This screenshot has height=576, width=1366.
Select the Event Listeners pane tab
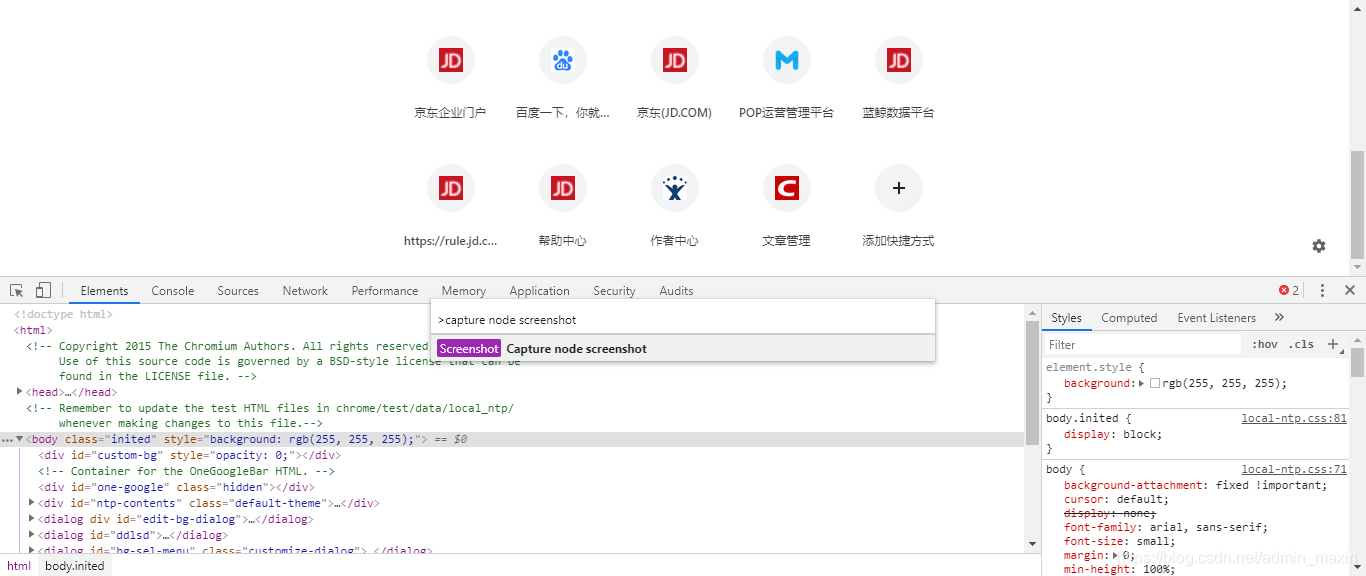(1216, 318)
